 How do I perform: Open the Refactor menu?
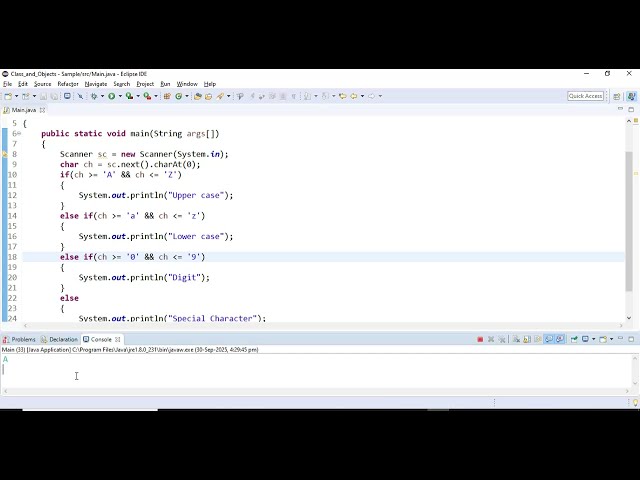[68, 84]
